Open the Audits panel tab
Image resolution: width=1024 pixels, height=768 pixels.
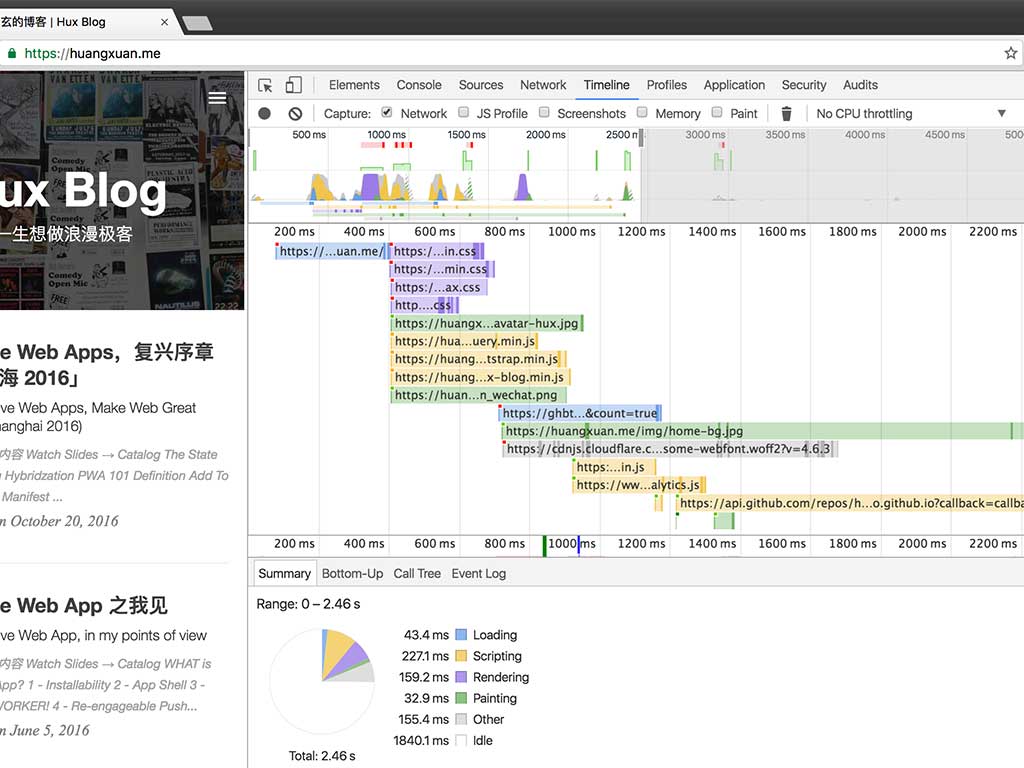click(860, 85)
